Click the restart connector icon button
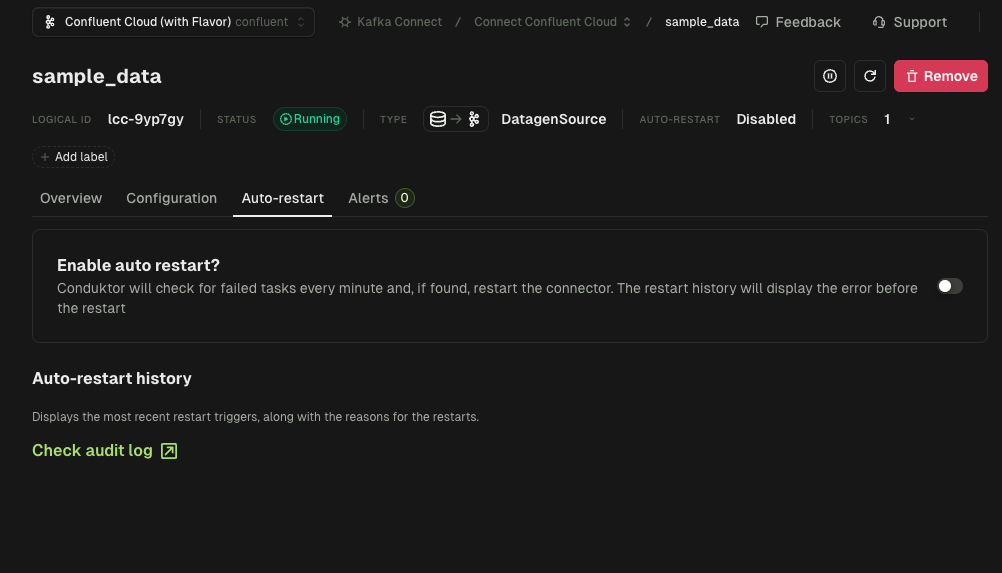The height and width of the screenshot is (573, 1002). (x=870, y=76)
